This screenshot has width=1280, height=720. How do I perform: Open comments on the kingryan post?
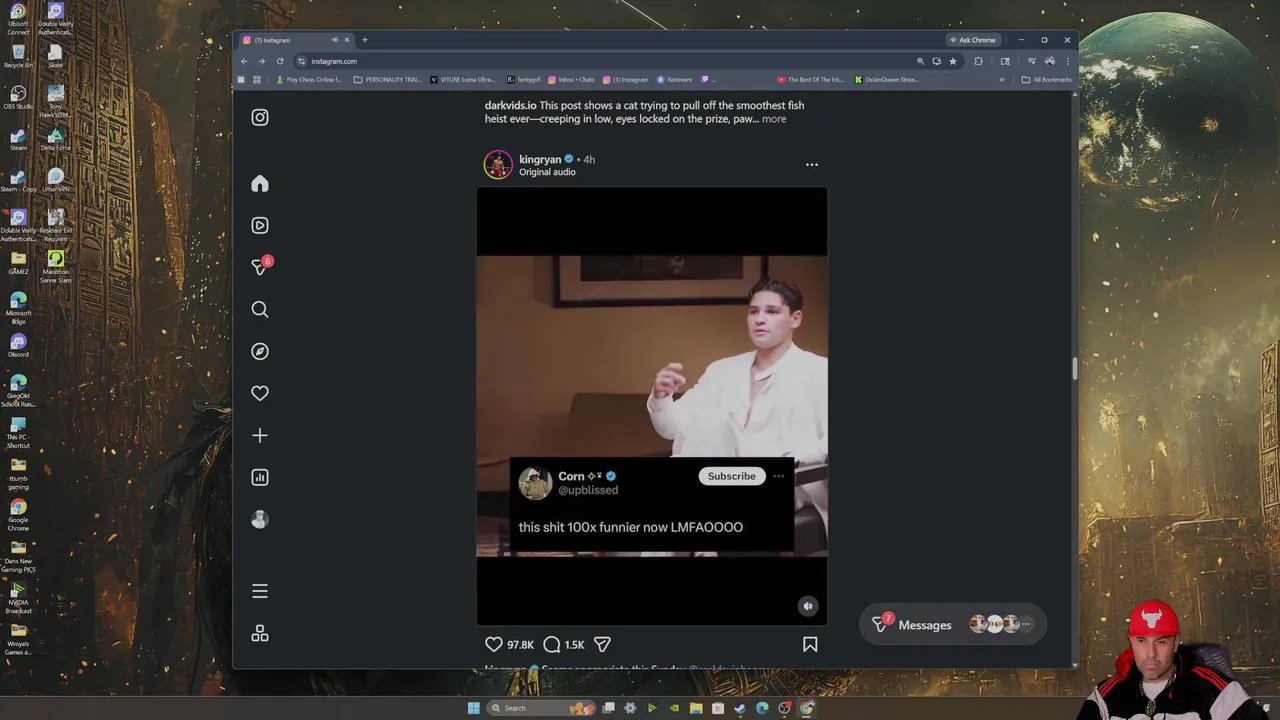(552, 645)
